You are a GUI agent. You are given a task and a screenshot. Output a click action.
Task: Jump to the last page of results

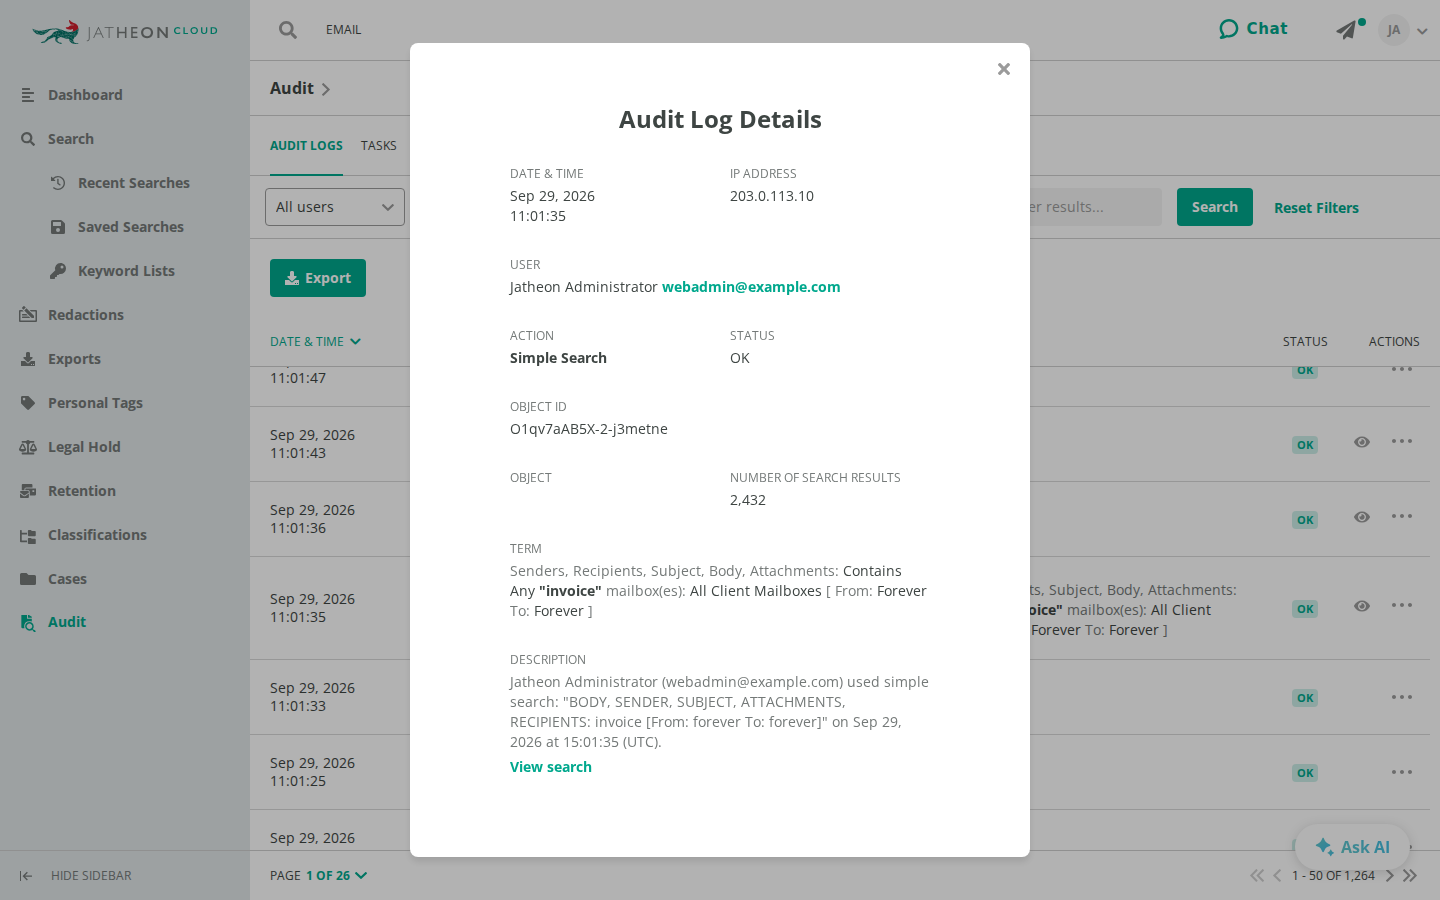tap(1410, 876)
